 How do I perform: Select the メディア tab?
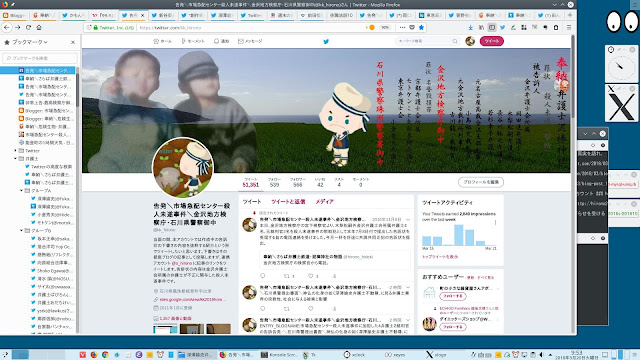(324, 202)
